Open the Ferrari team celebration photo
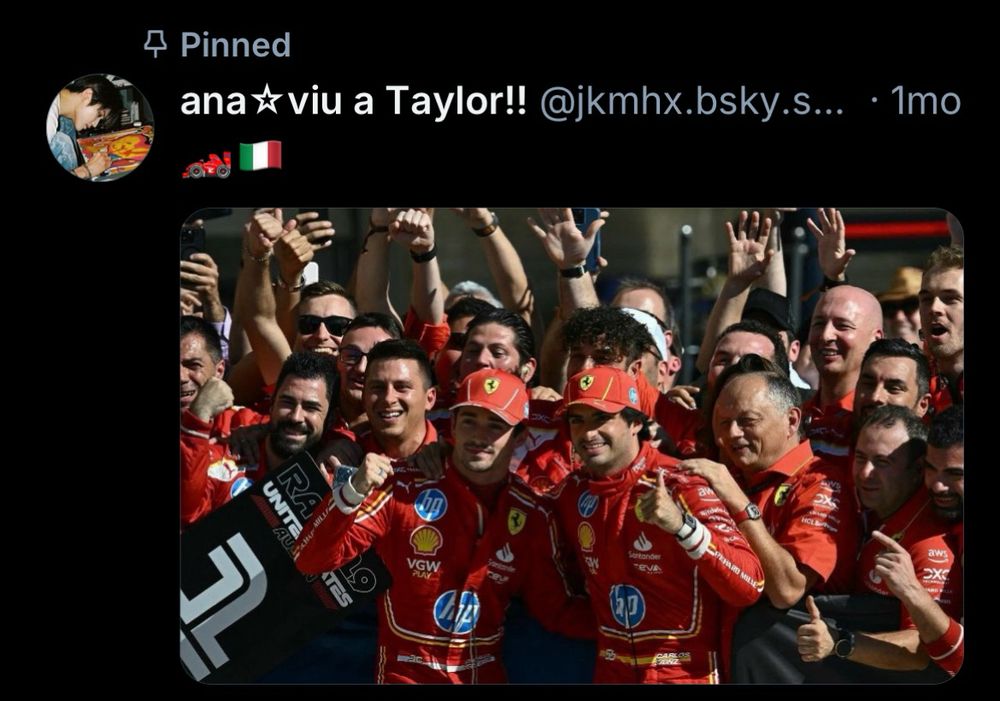This screenshot has height=701, width=1000. pos(572,446)
